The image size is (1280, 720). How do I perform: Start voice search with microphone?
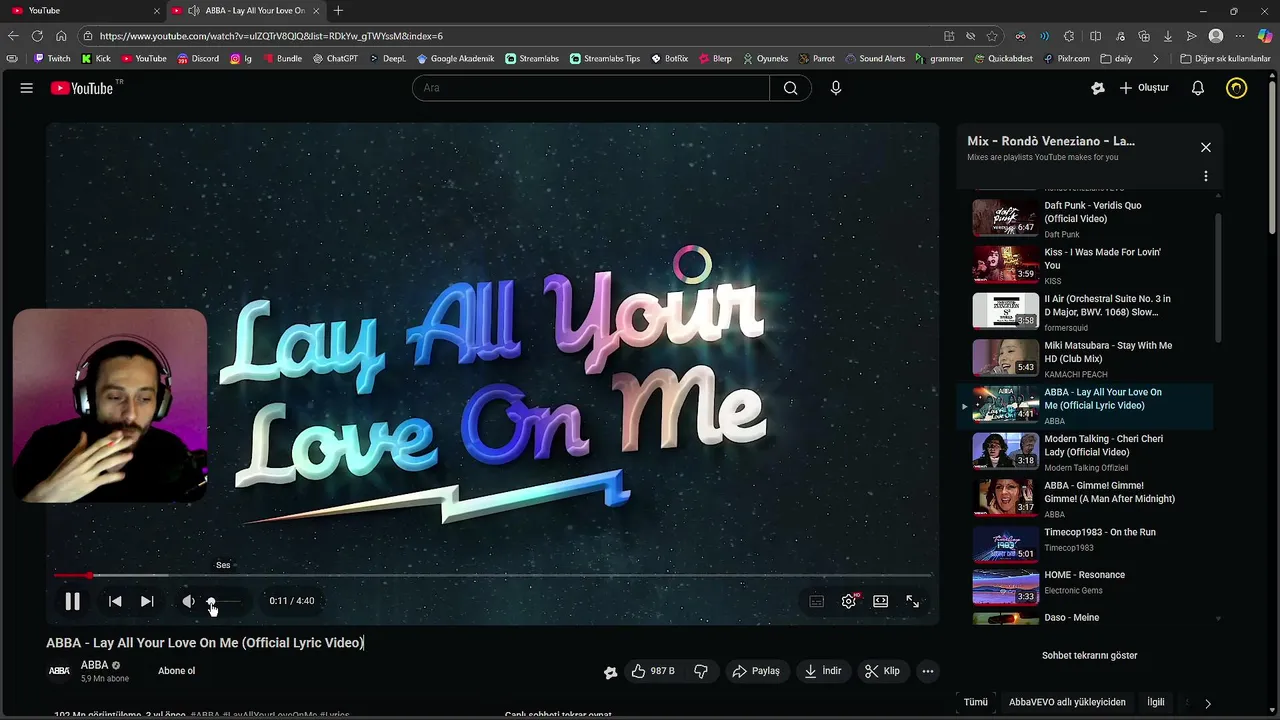836,88
